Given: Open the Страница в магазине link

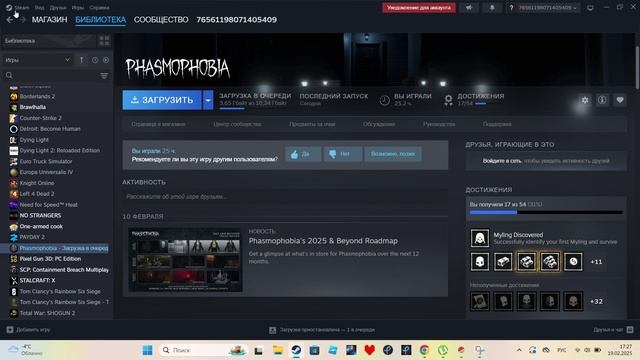Looking at the screenshot, I should [x=158, y=124].
